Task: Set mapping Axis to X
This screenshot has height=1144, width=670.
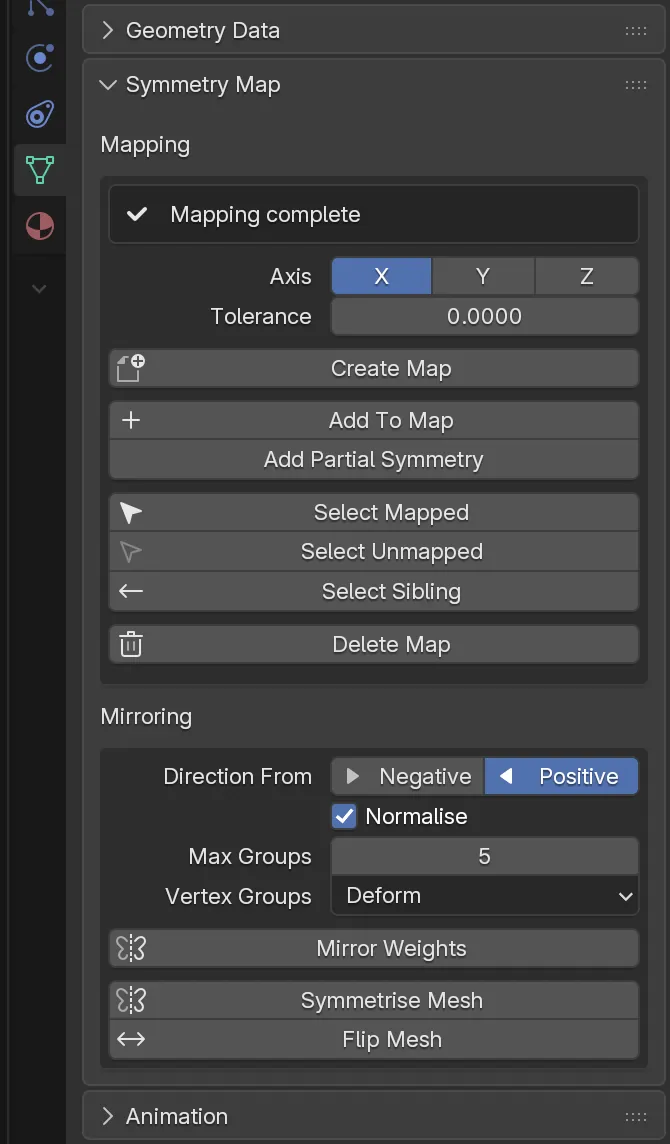Action: [381, 277]
